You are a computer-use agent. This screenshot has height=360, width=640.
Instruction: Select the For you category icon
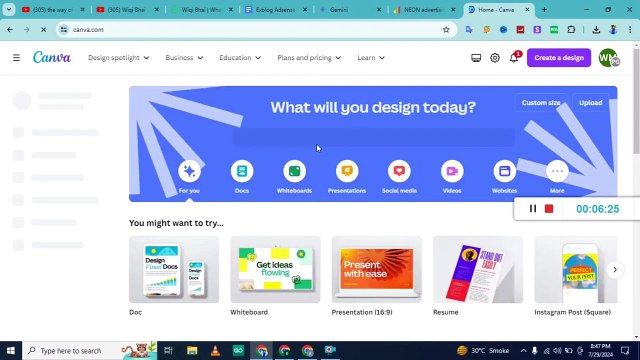coord(189,171)
